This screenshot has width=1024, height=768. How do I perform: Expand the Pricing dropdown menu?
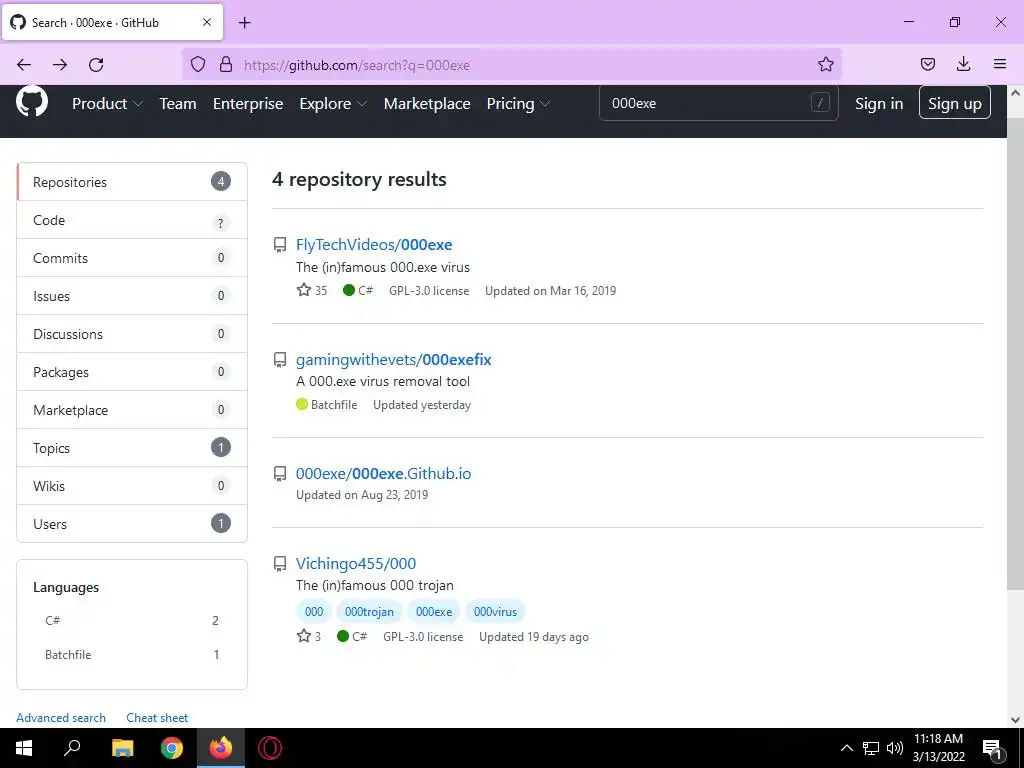(x=518, y=103)
